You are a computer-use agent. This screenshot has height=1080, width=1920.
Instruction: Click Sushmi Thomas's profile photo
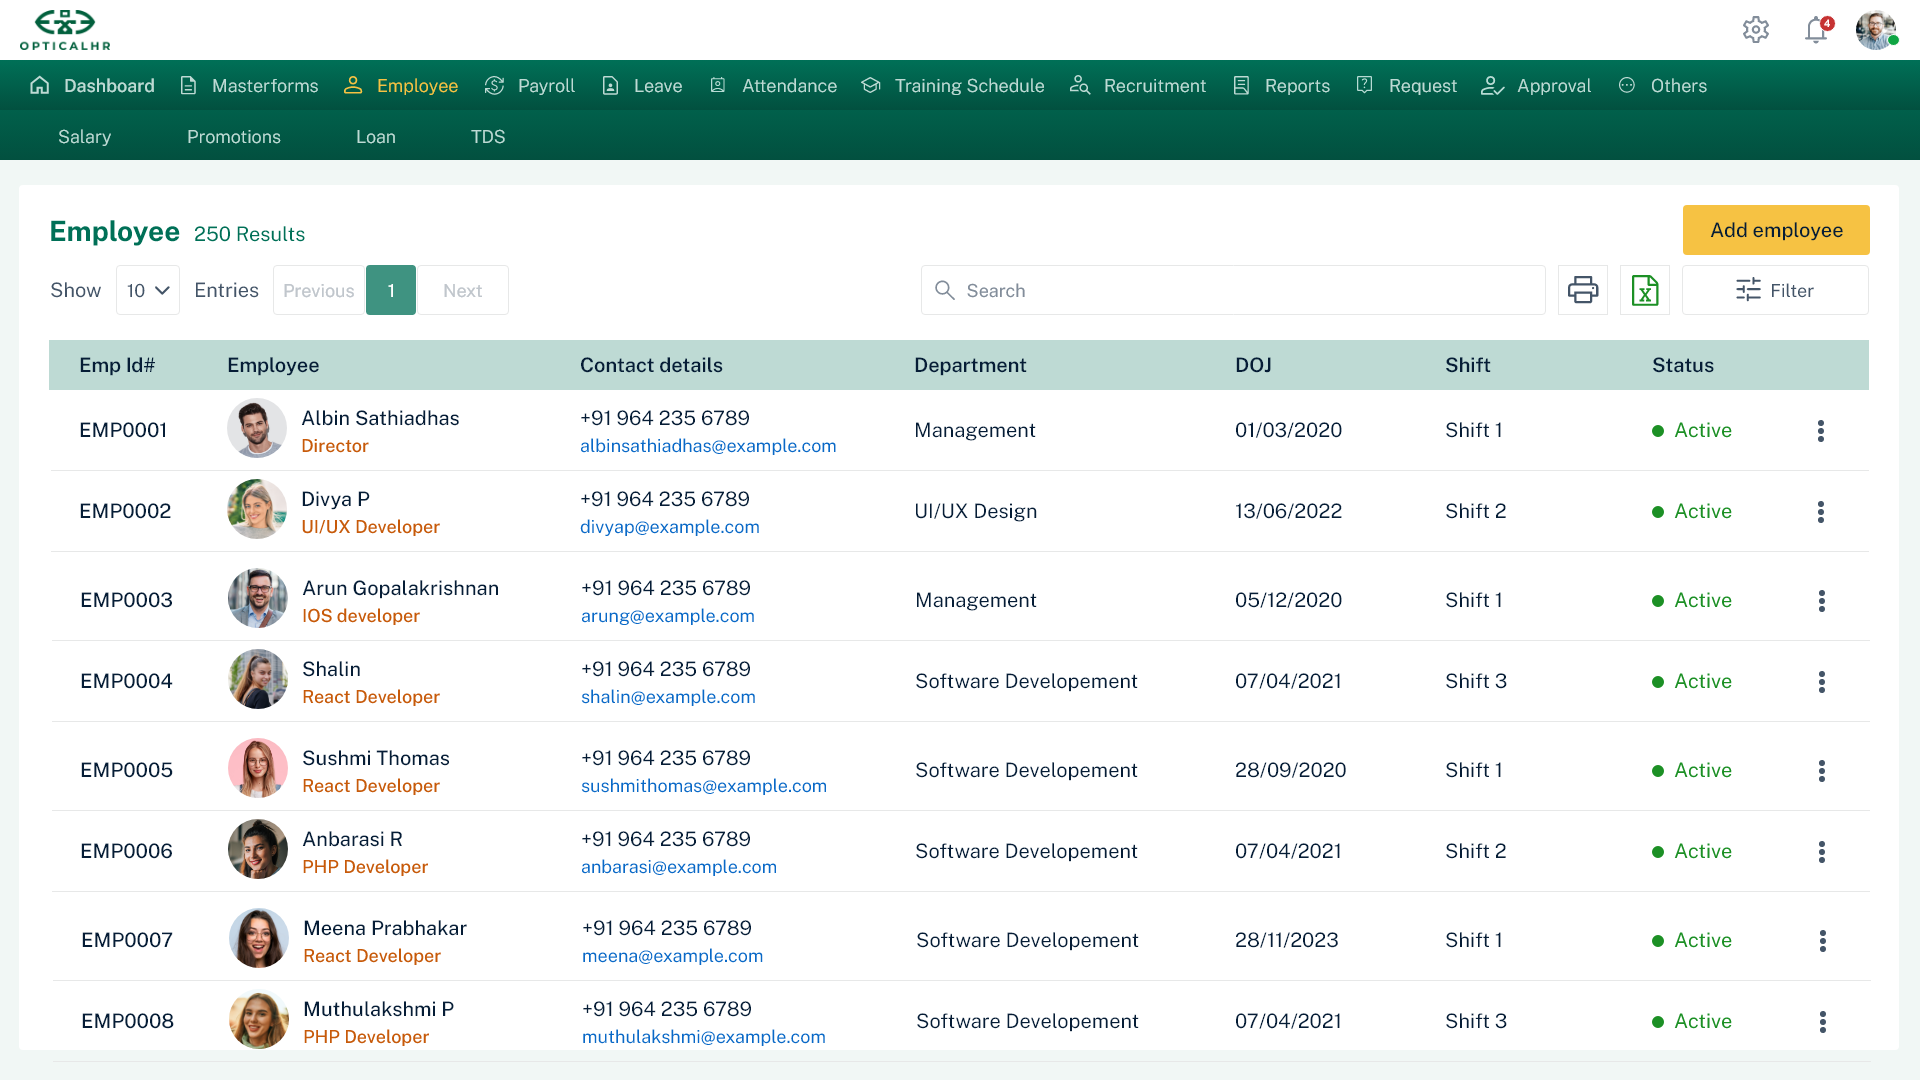click(258, 769)
